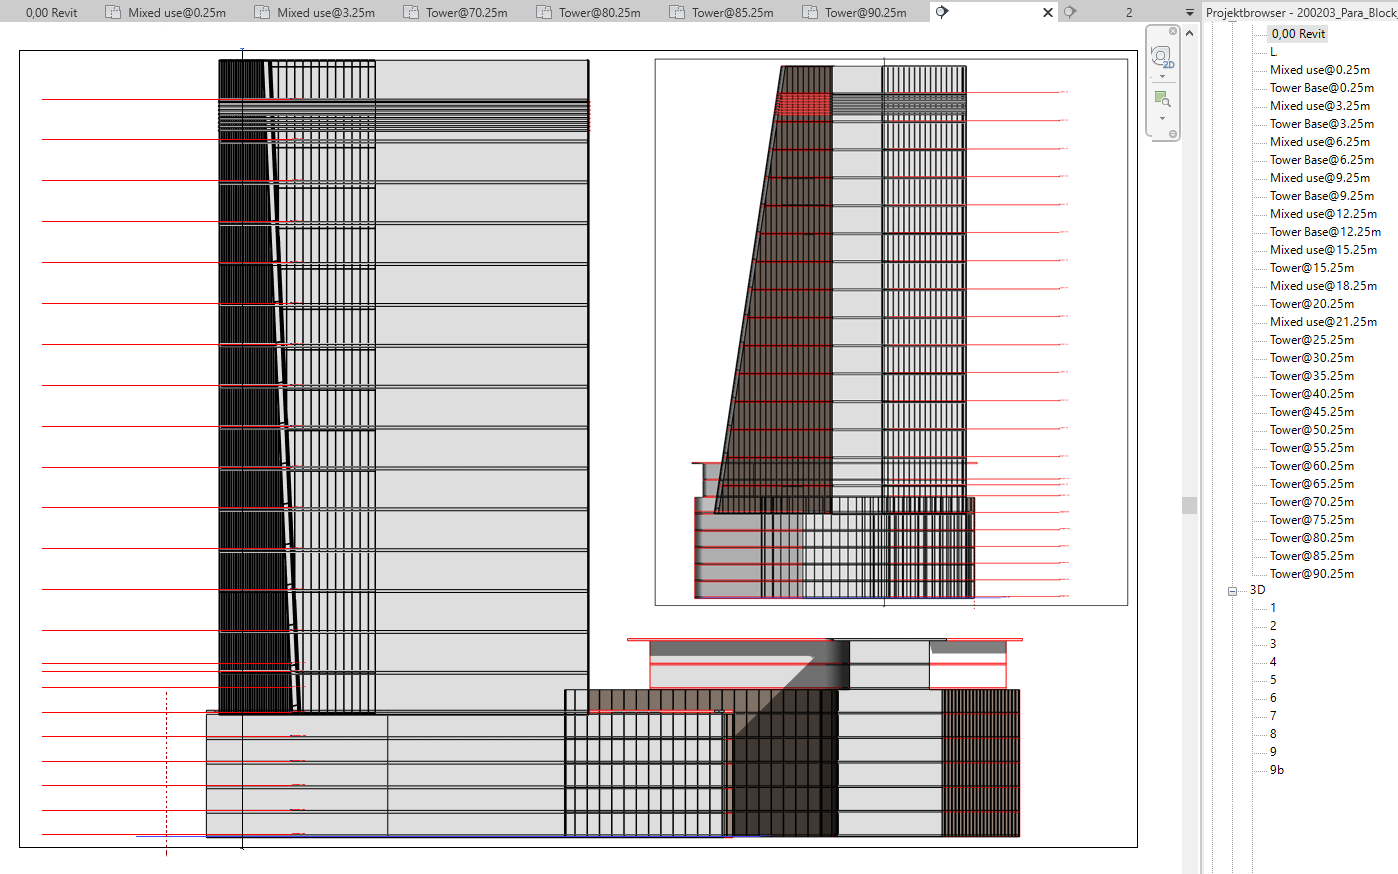This screenshot has height=874, width=1398.
Task: Open the dropdown arrow below the SteeringWheel icon
Action: click(x=1161, y=76)
